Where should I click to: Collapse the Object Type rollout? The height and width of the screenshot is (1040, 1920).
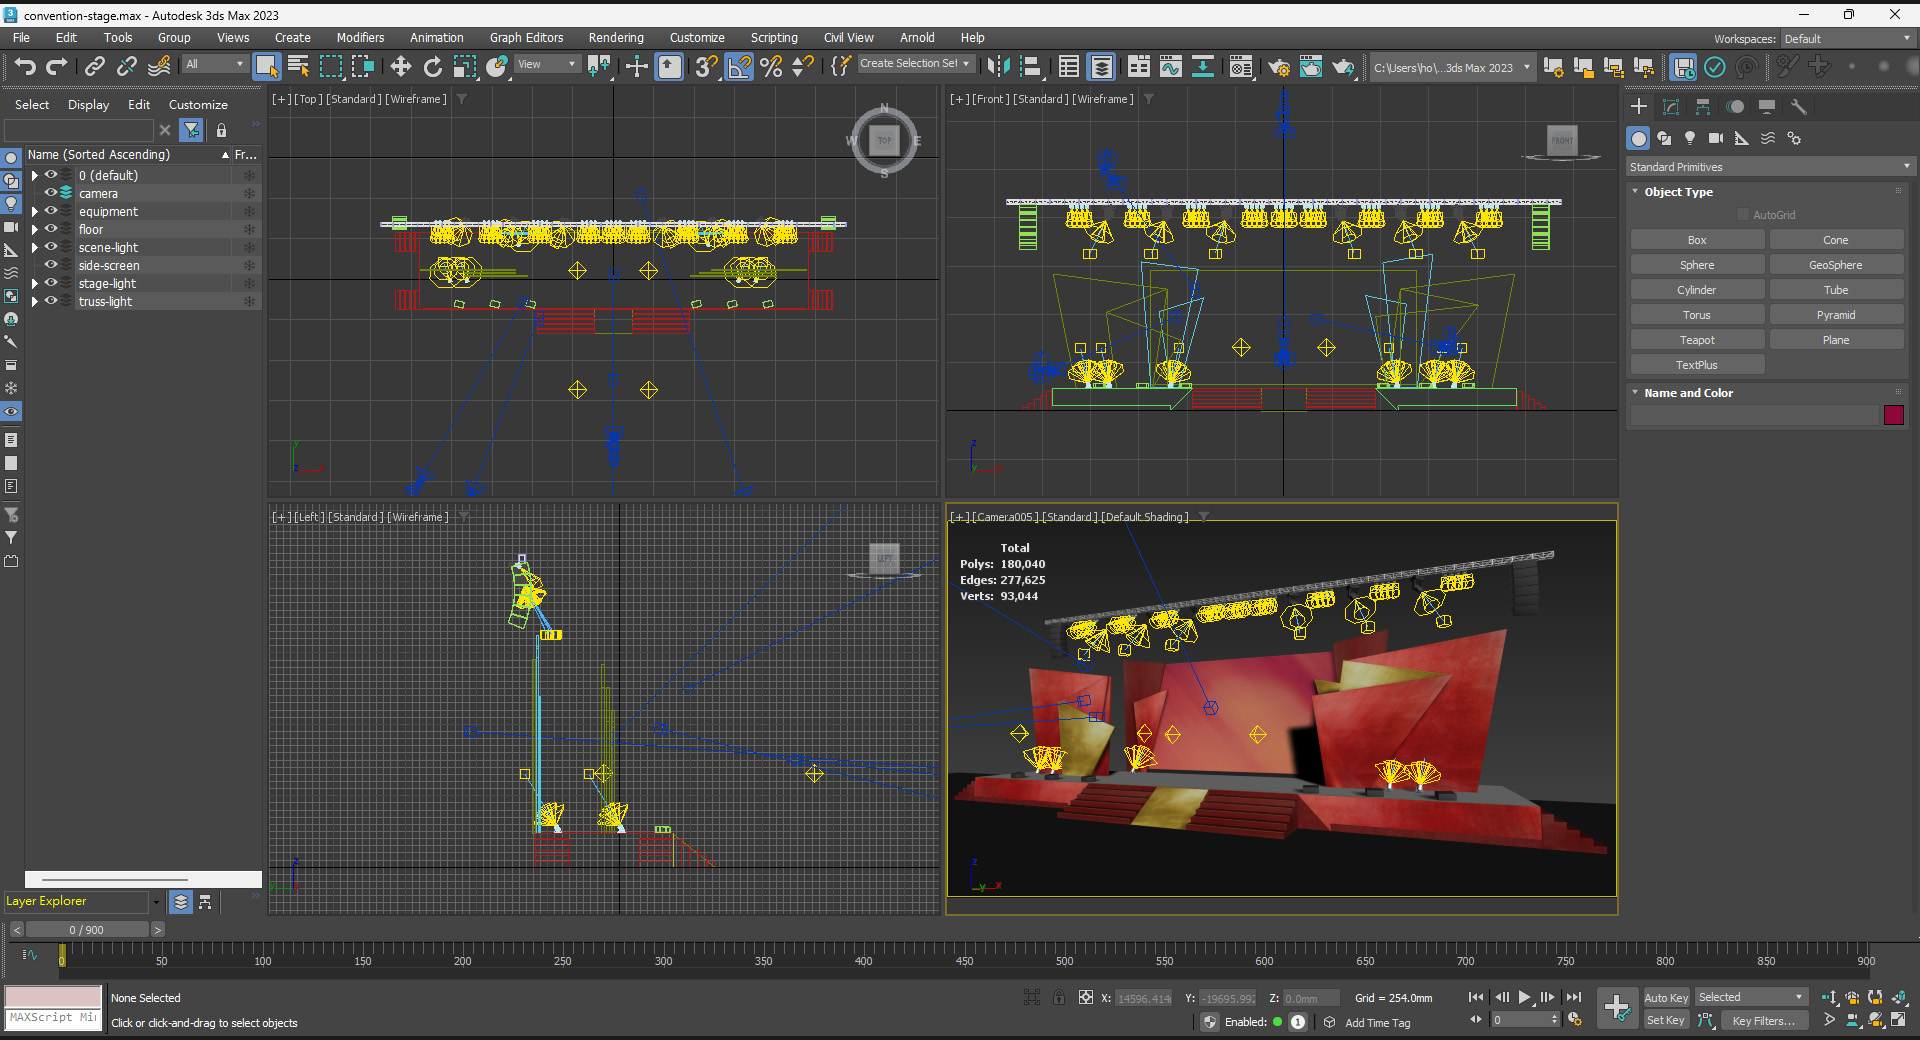pyautogui.click(x=1678, y=192)
